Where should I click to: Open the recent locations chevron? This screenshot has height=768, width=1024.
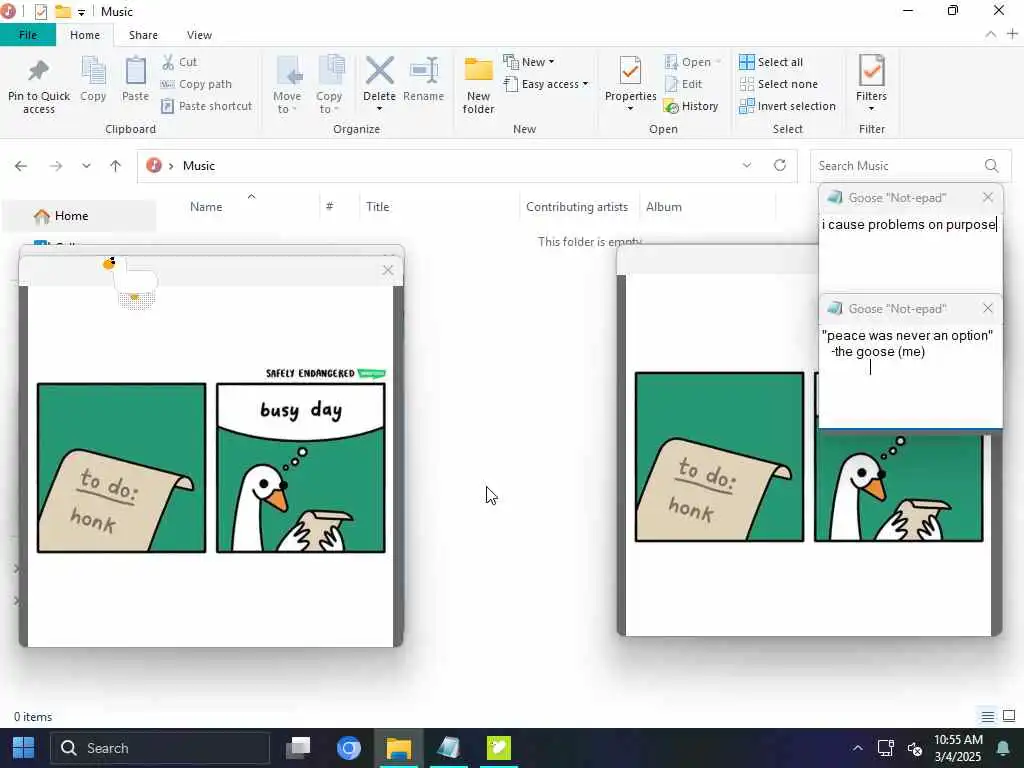(86, 166)
